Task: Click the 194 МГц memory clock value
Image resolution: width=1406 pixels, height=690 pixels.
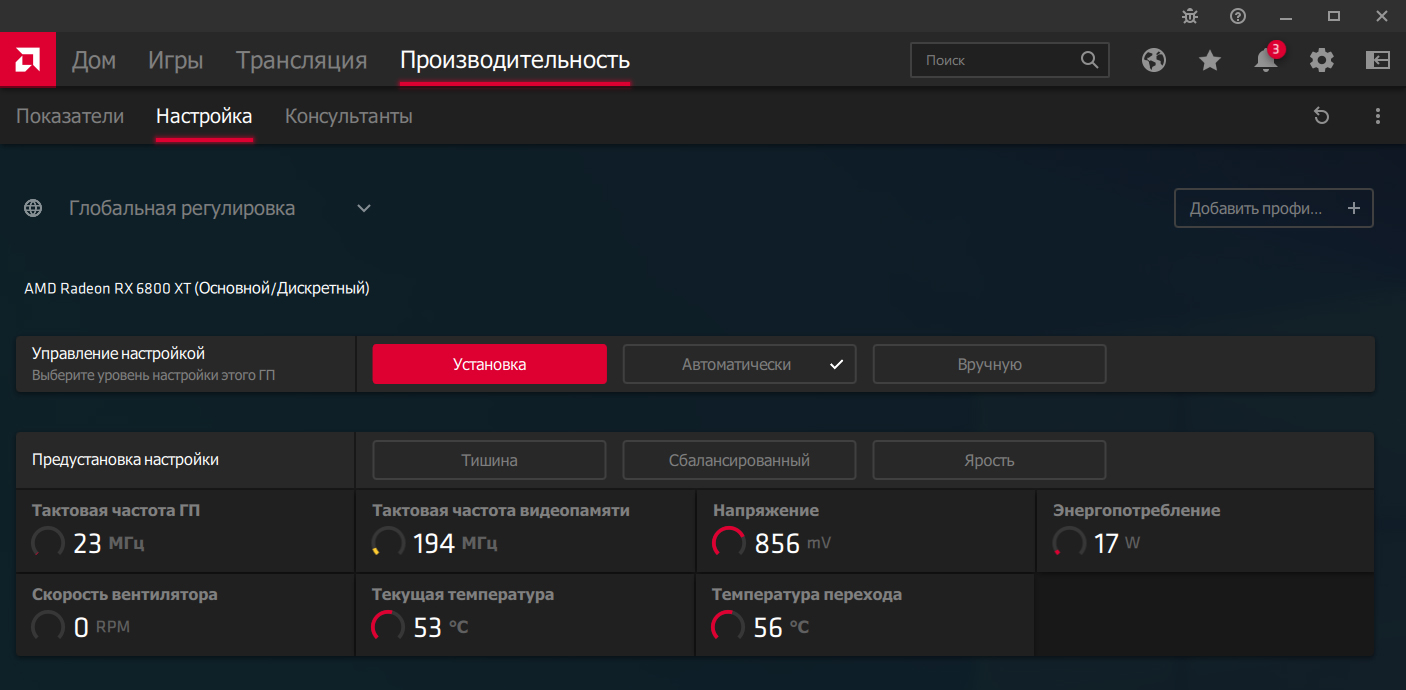Action: coord(455,543)
